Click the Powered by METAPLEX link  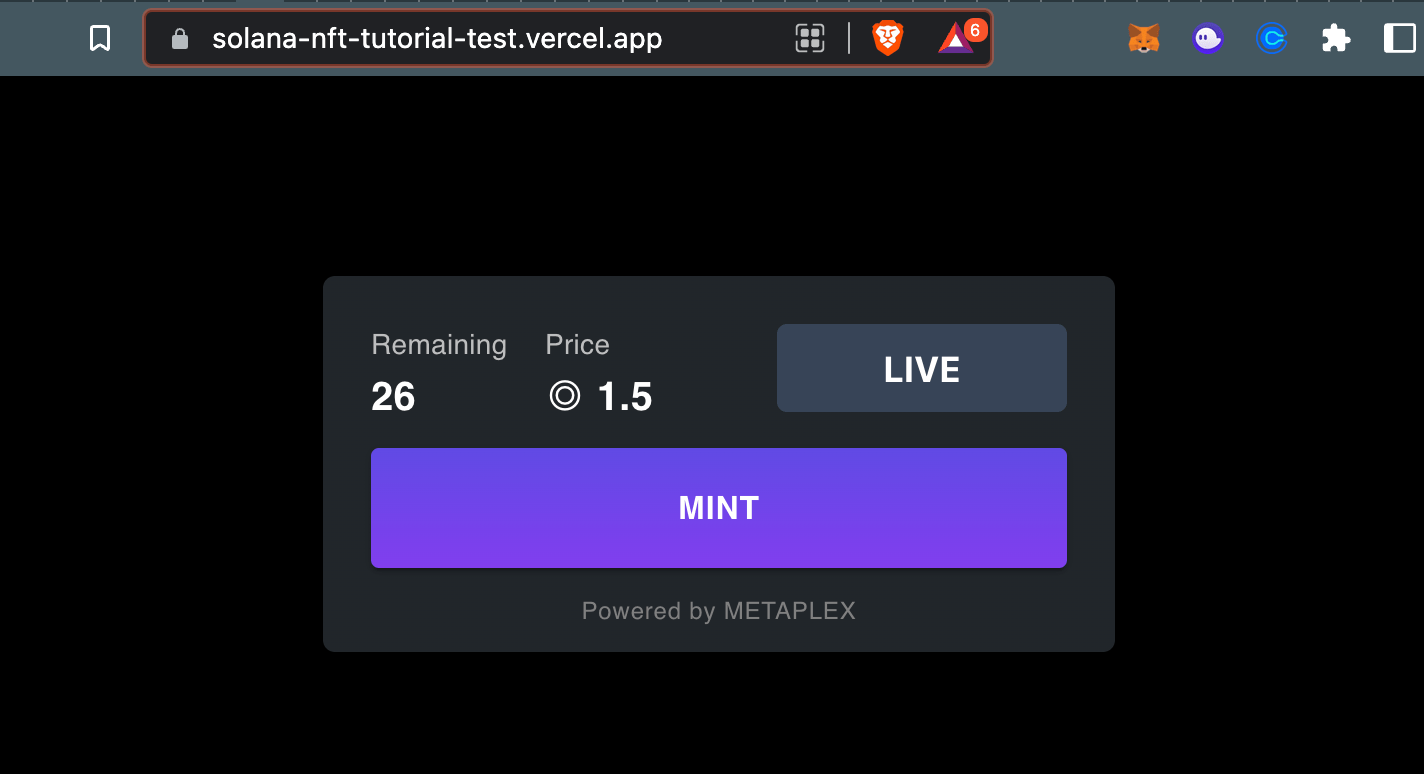coord(717,610)
